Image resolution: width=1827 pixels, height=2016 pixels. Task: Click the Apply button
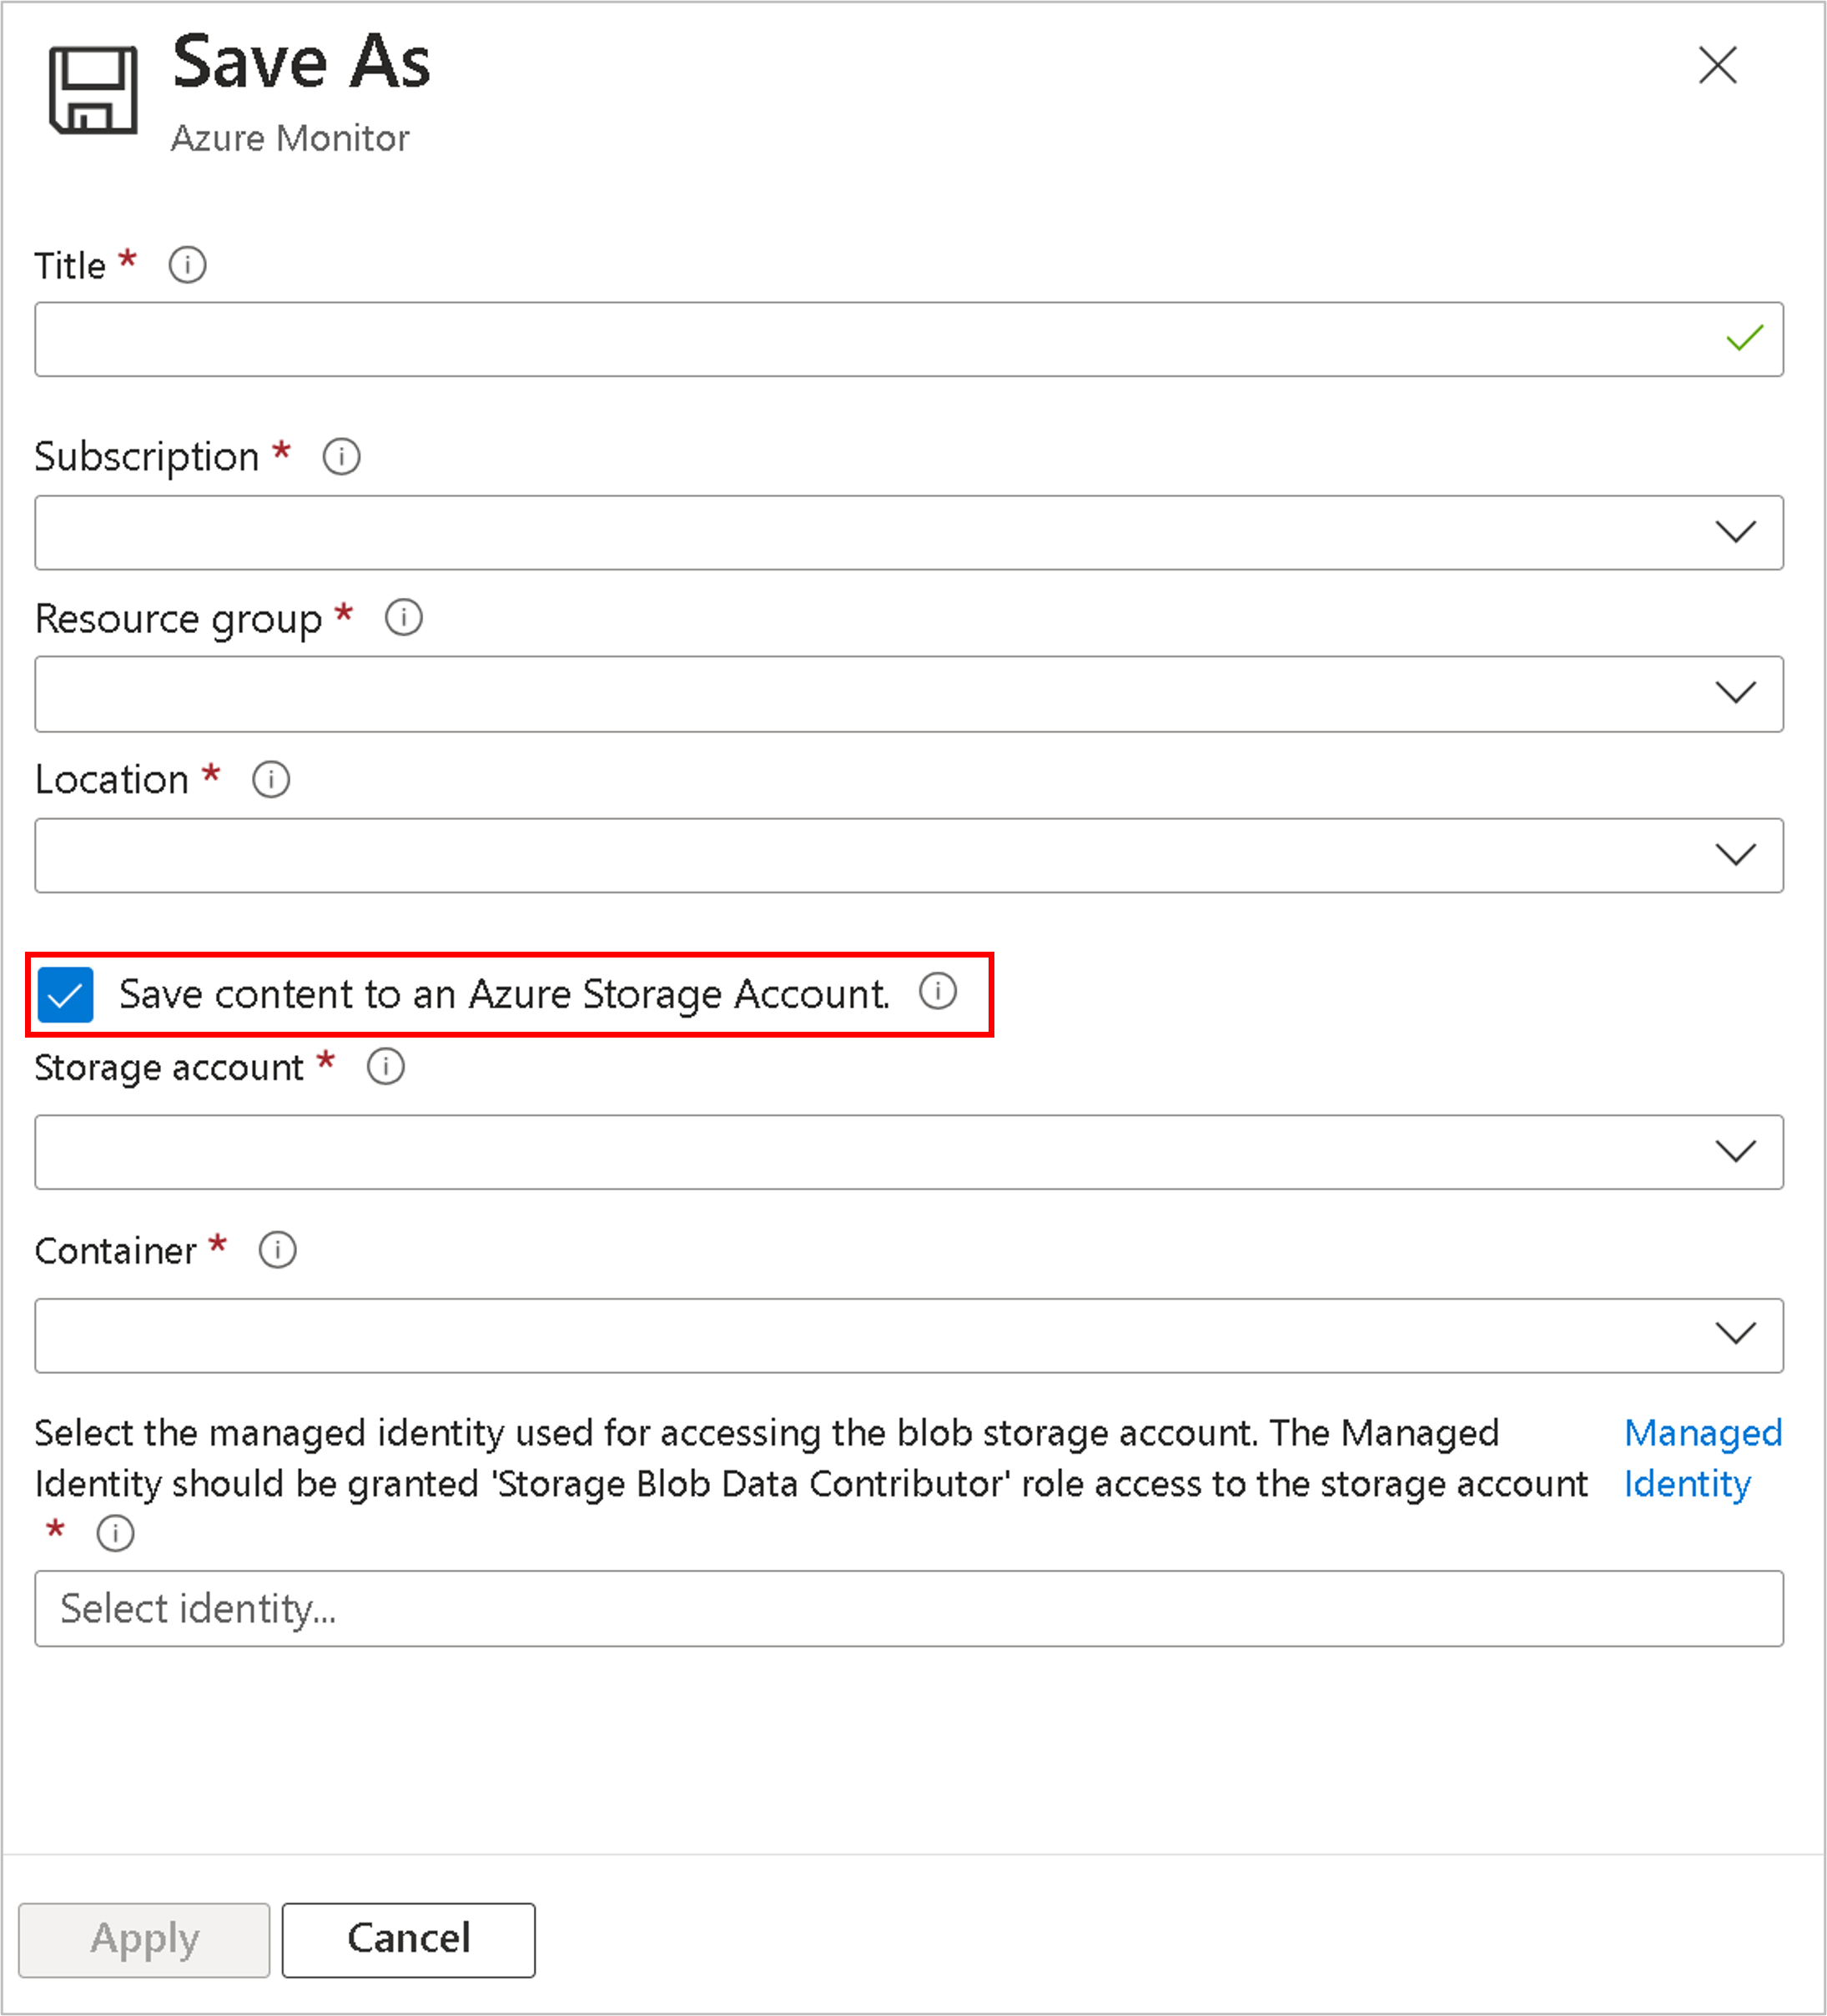pos(144,1938)
